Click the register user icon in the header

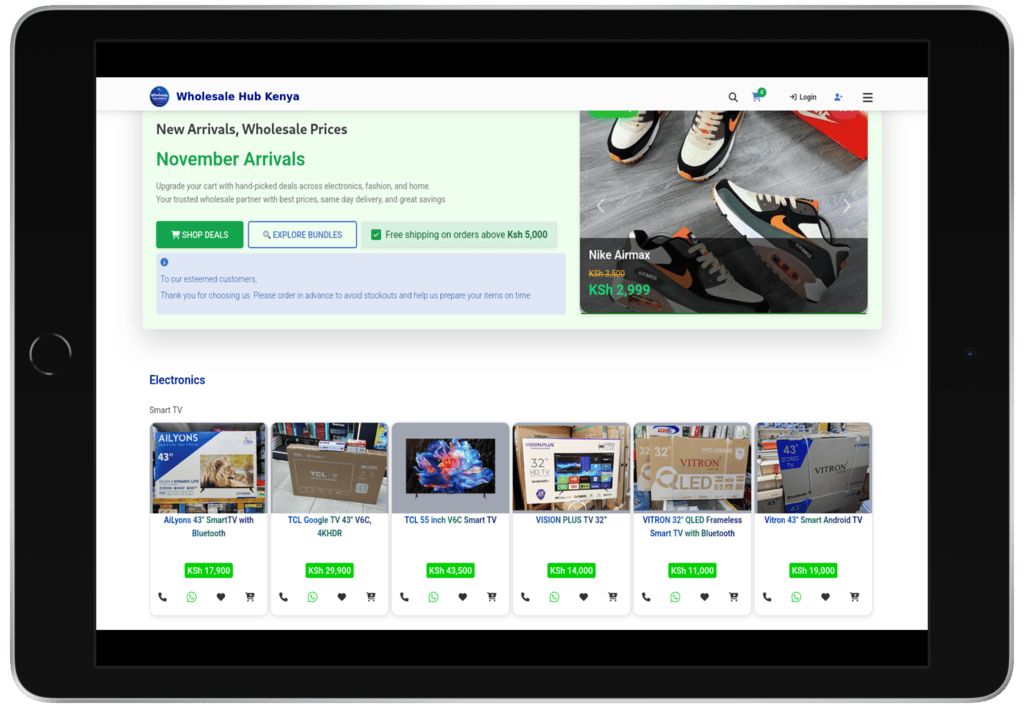click(x=838, y=97)
